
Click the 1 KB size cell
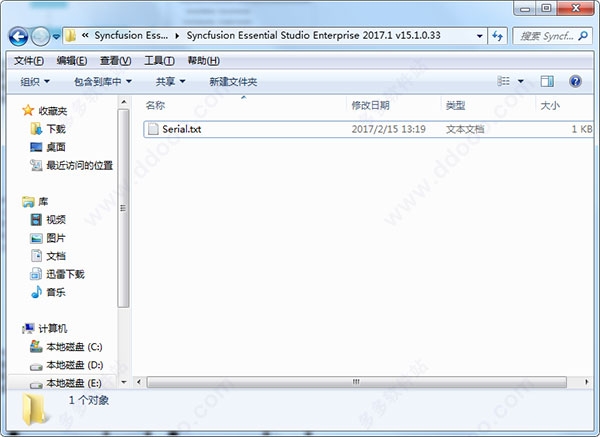pos(582,129)
